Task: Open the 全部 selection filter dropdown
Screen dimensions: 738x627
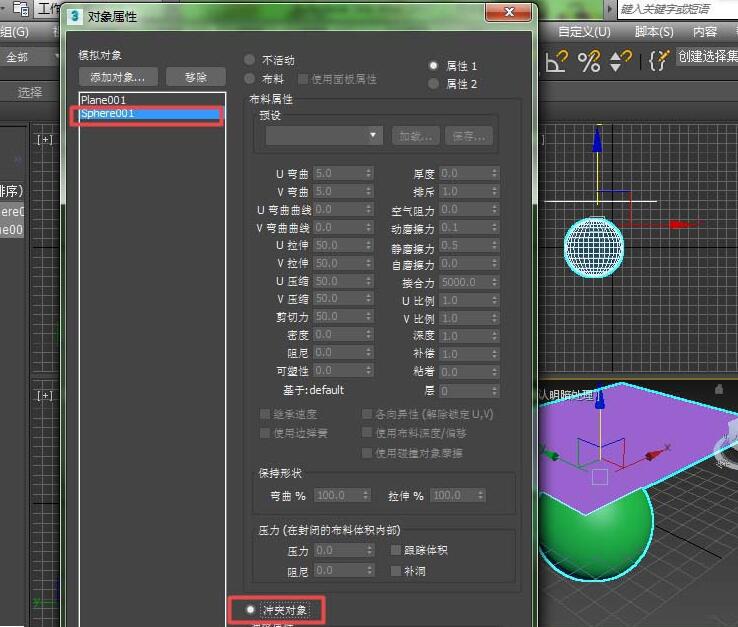Action: (30, 57)
